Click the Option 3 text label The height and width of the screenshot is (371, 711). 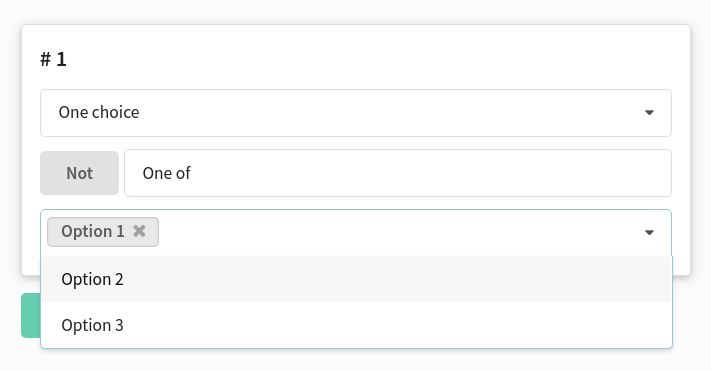(93, 325)
